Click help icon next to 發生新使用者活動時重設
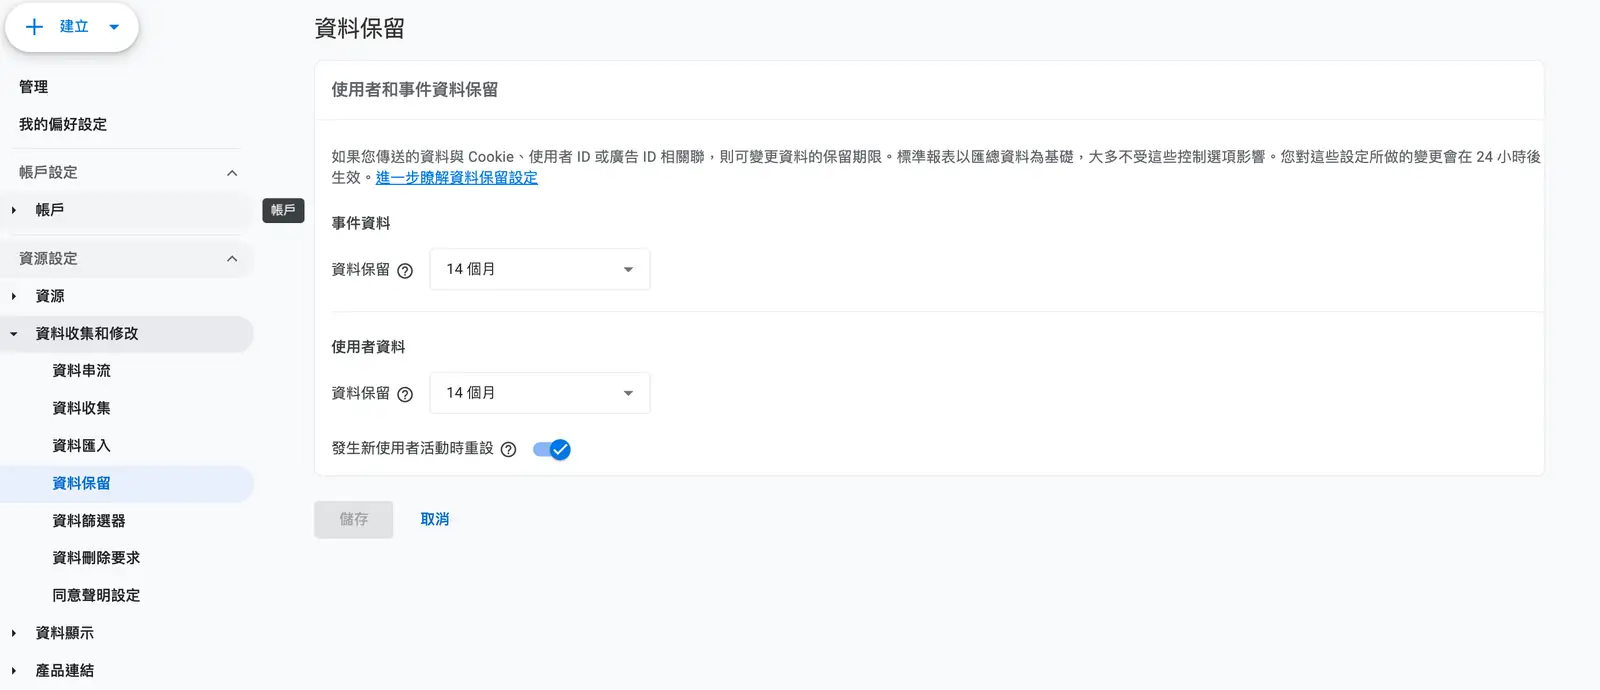The width and height of the screenshot is (1600, 690). point(508,450)
